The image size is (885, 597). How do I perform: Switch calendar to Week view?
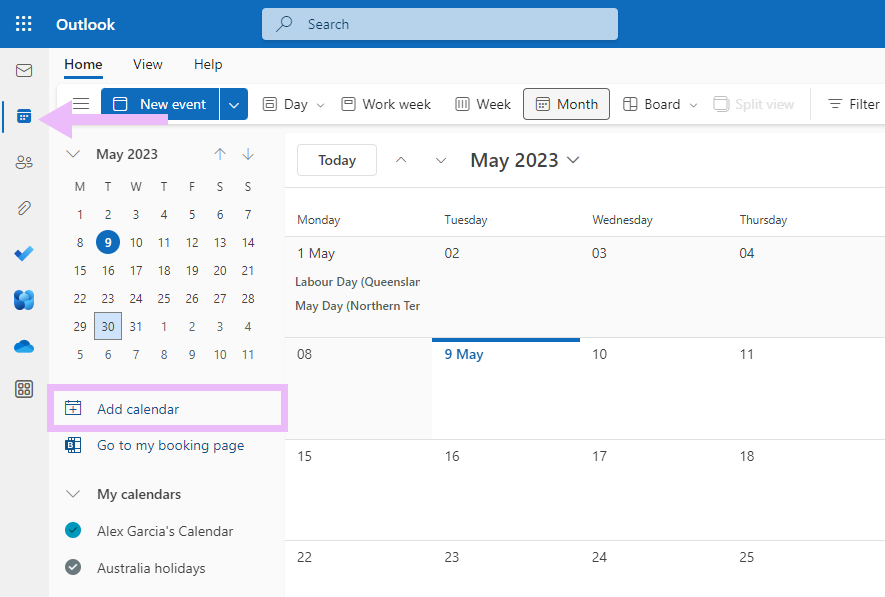coord(483,103)
